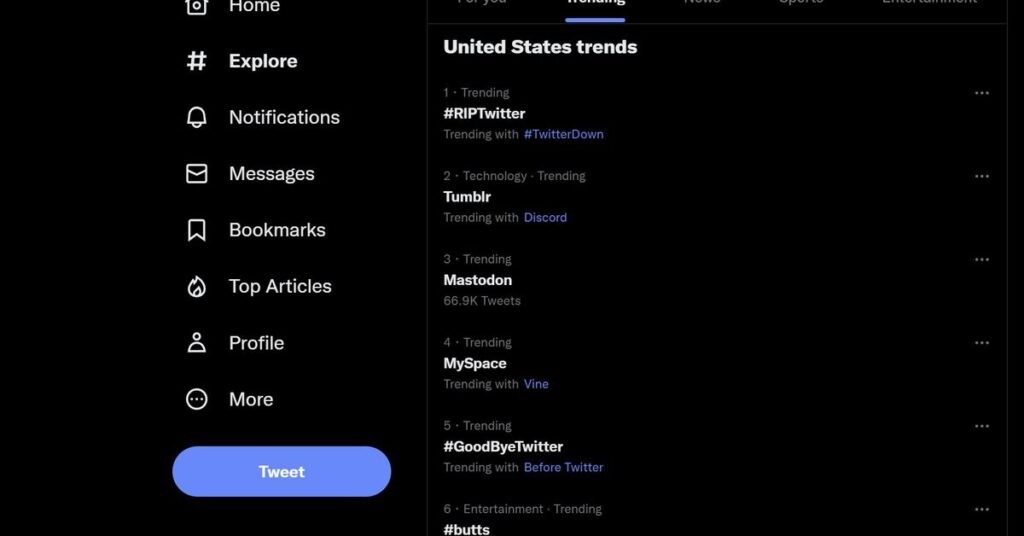The width and height of the screenshot is (1024, 536).
Task: Click the Top Articles flame icon
Action: [x=197, y=287]
